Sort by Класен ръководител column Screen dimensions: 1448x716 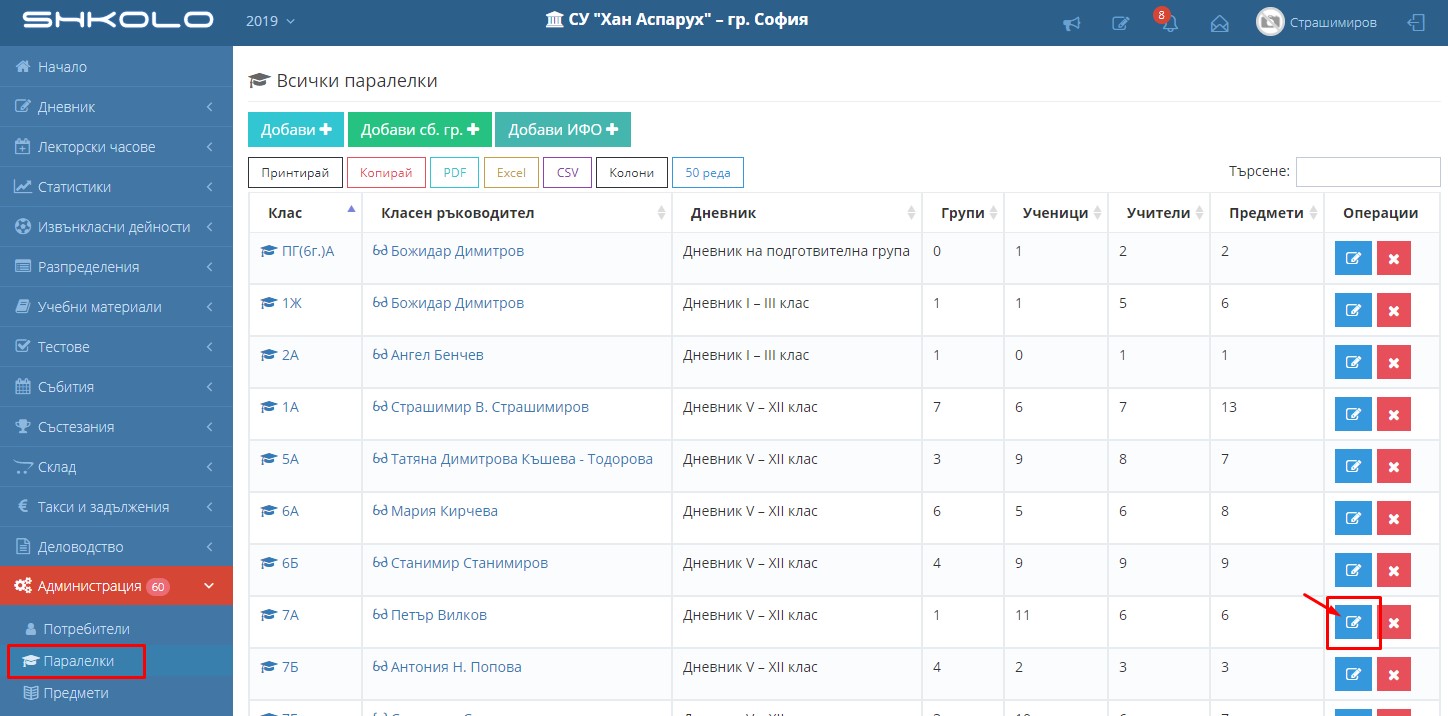point(517,213)
